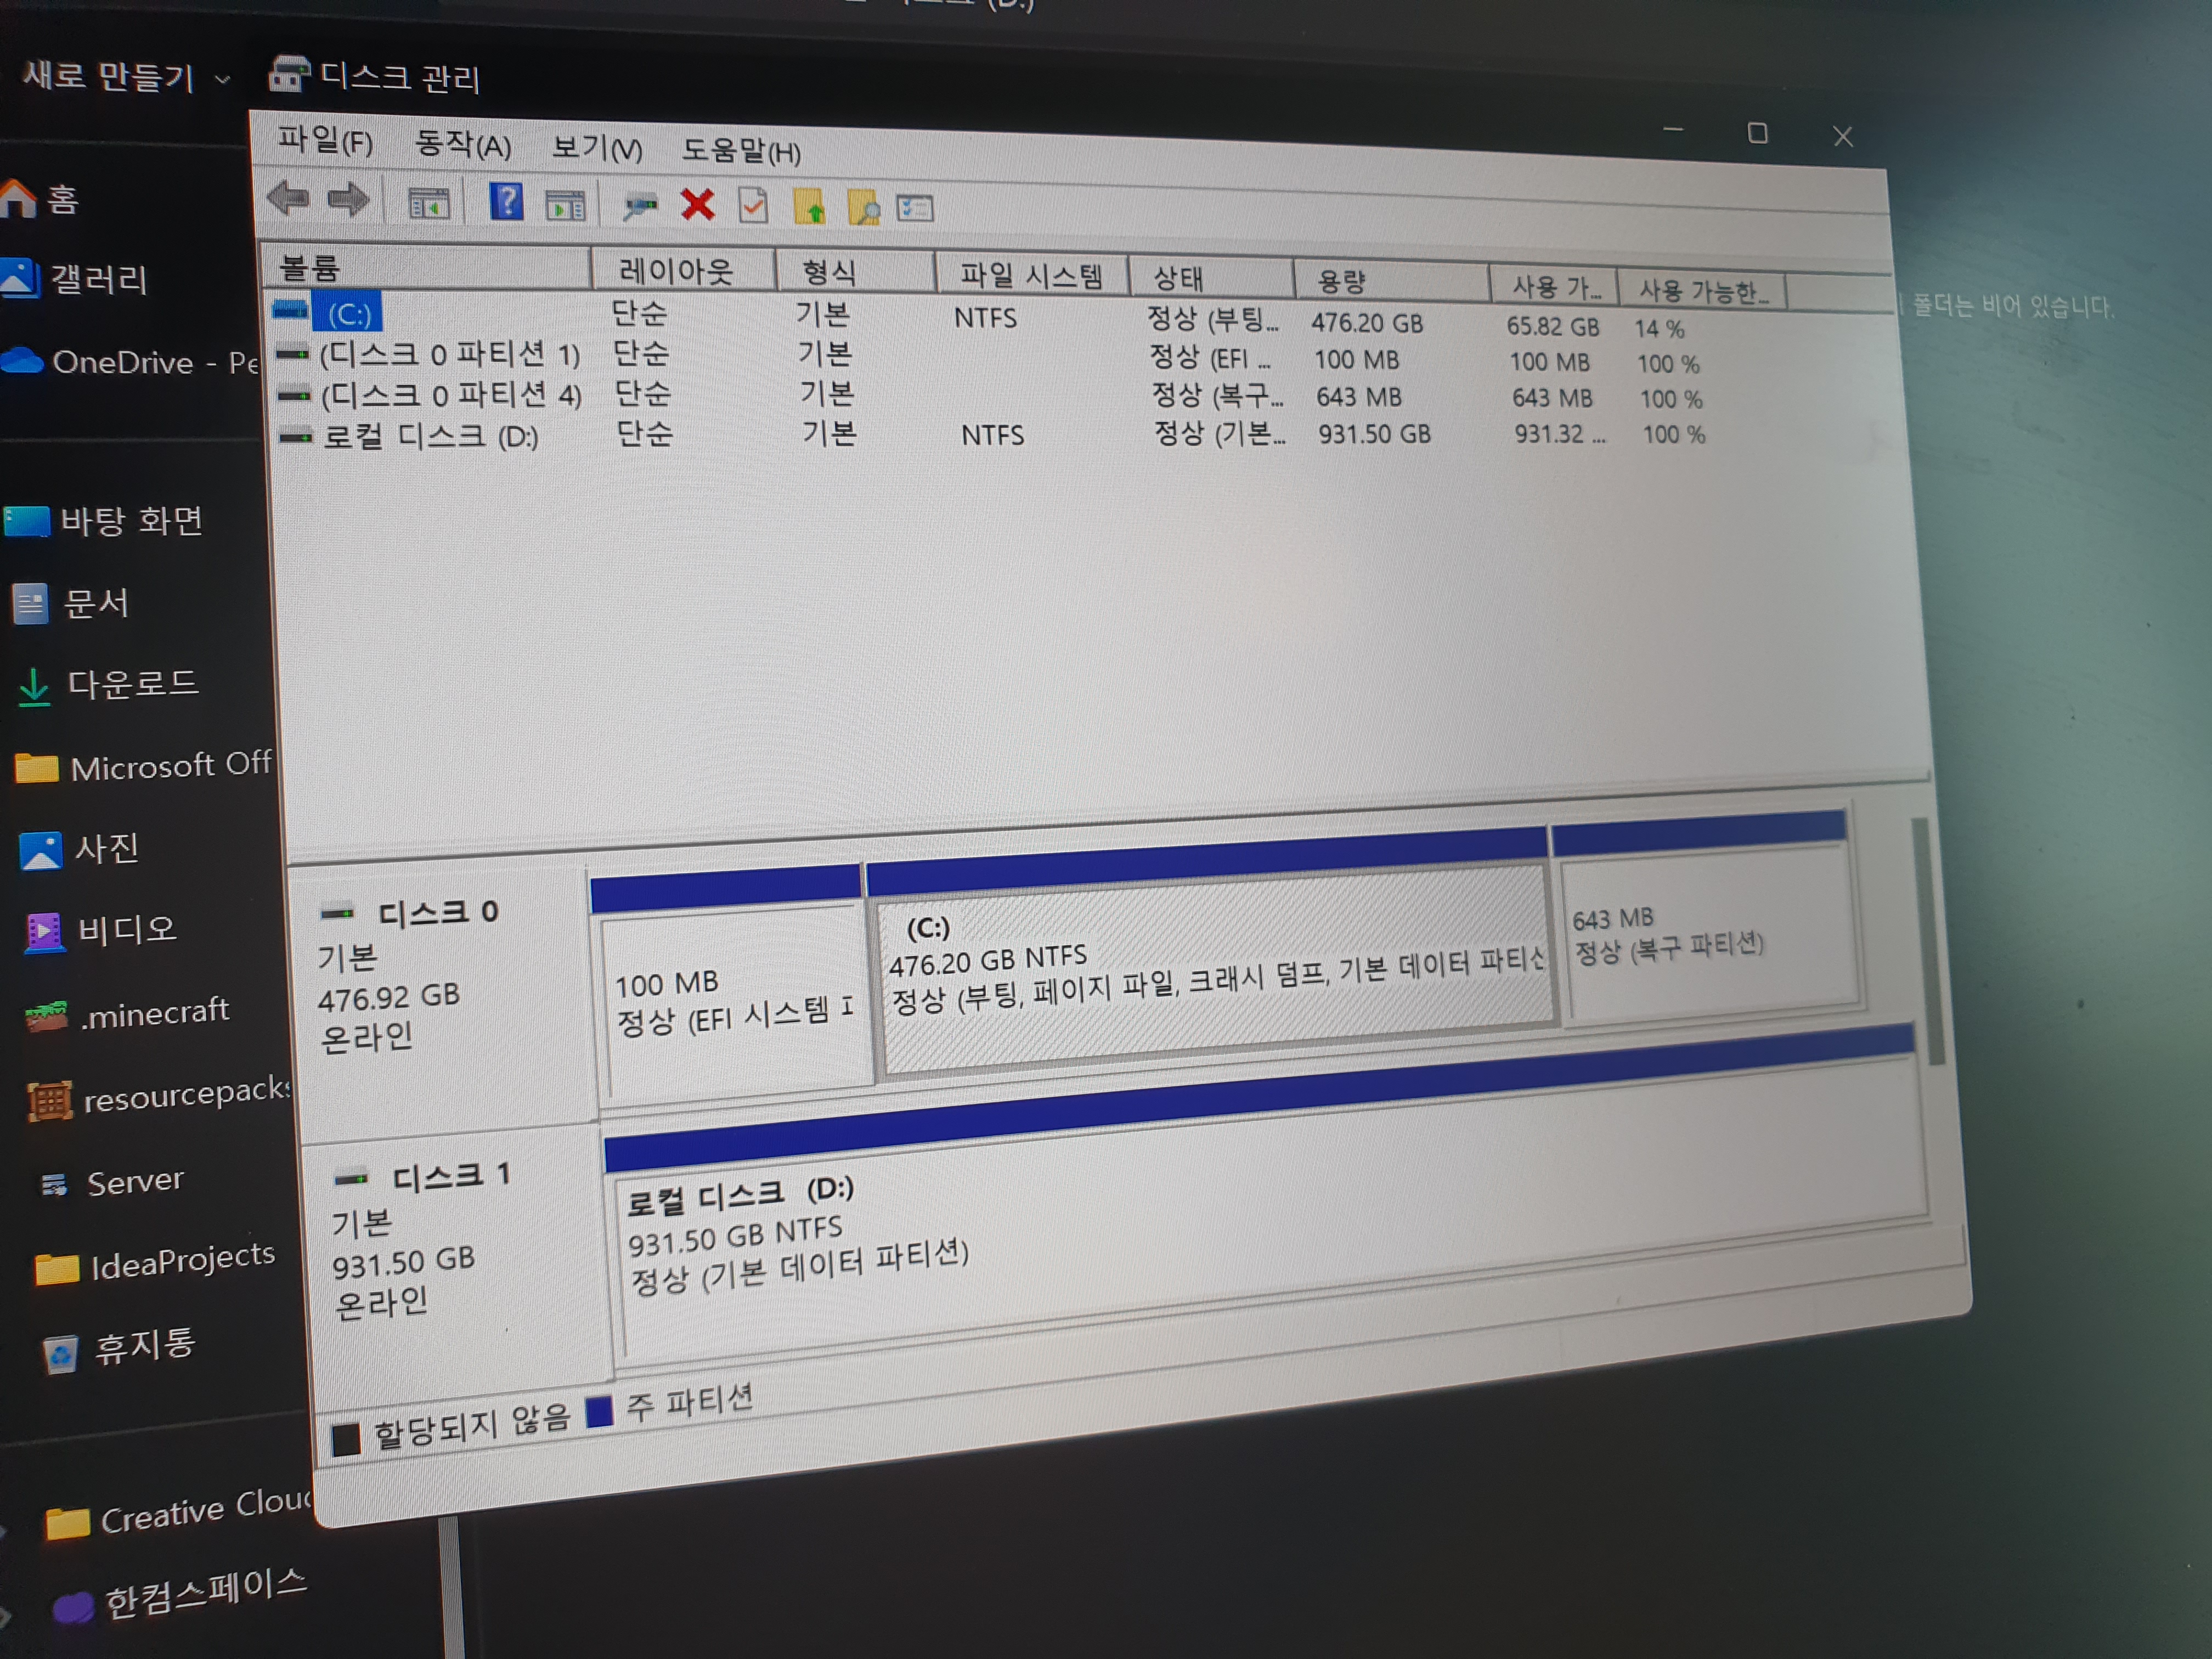This screenshot has height=1659, width=2212.
Task: Select 로컬 디스크 (D:) row in volume list
Action: point(430,437)
